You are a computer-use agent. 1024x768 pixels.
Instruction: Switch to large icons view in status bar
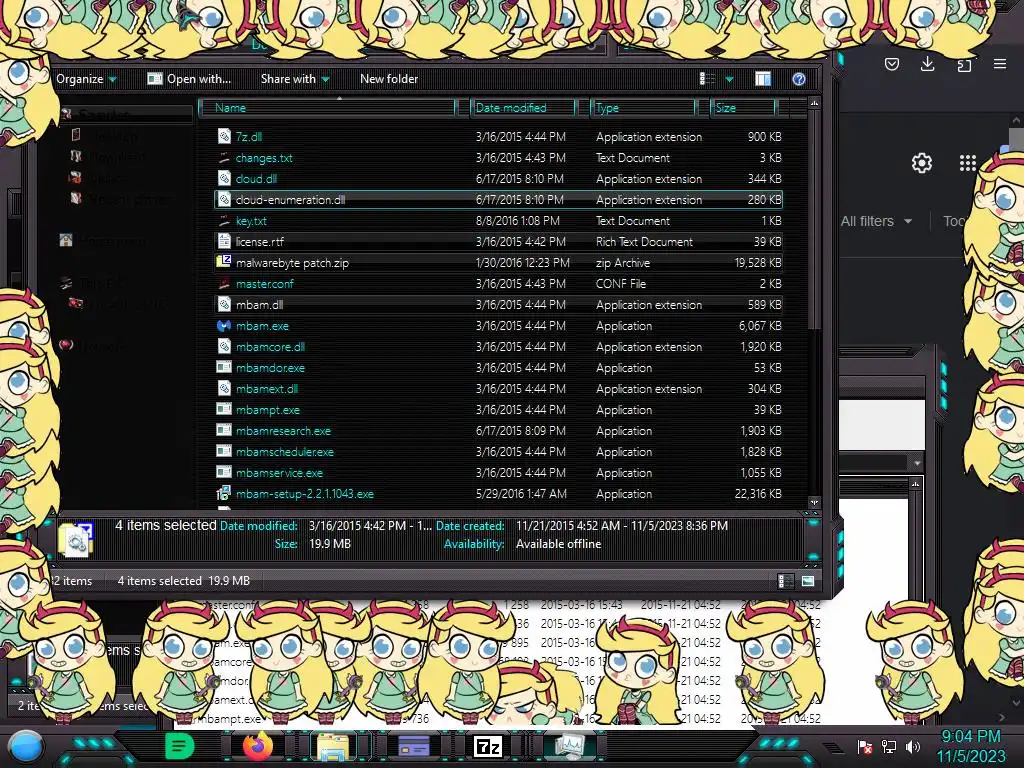(808, 581)
